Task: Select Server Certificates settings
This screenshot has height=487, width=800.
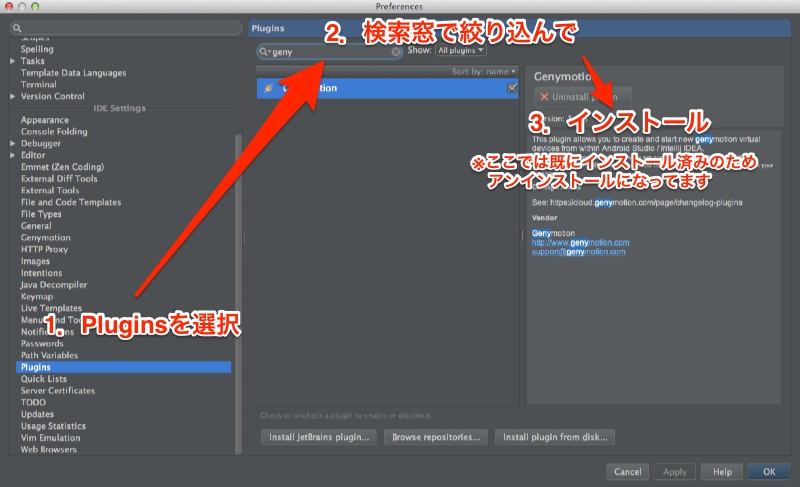Action: coord(58,391)
